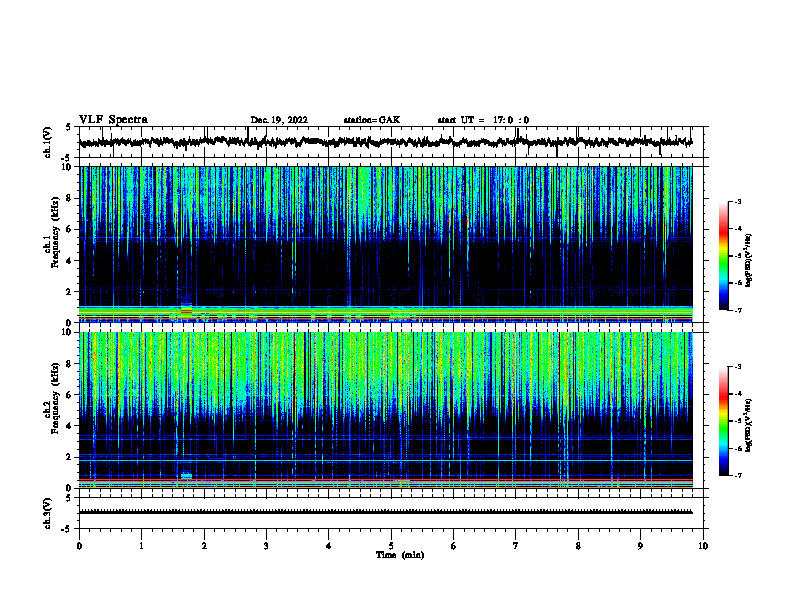
Task: Click the ch.2 spectrogram panel
Action: 385,410
